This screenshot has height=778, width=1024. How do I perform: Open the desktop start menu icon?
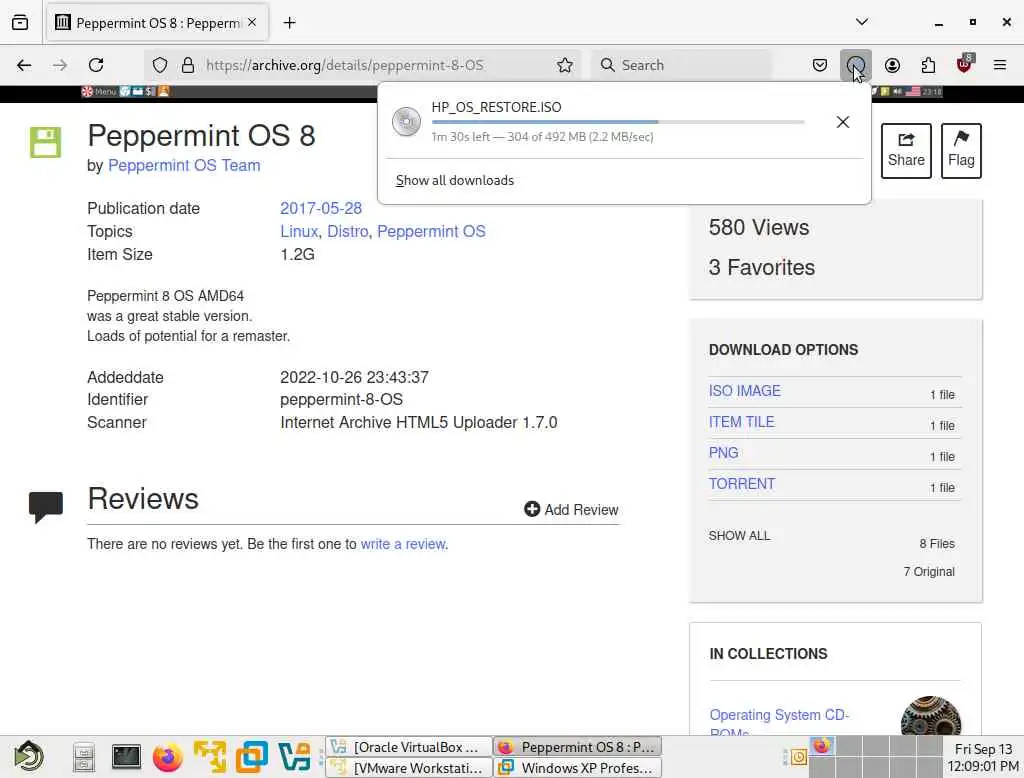29,757
